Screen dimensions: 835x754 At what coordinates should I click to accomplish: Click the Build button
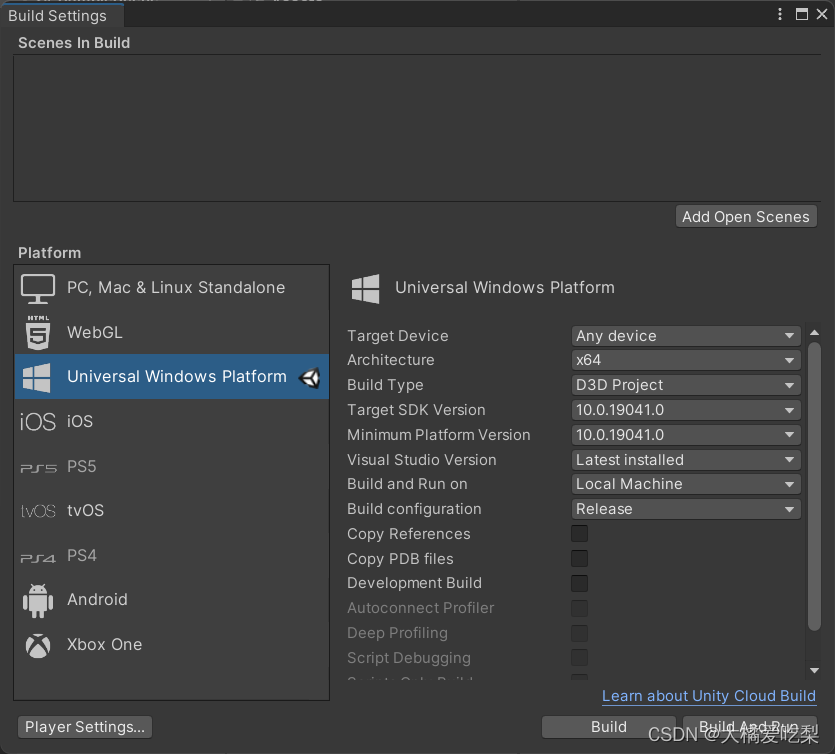609,727
